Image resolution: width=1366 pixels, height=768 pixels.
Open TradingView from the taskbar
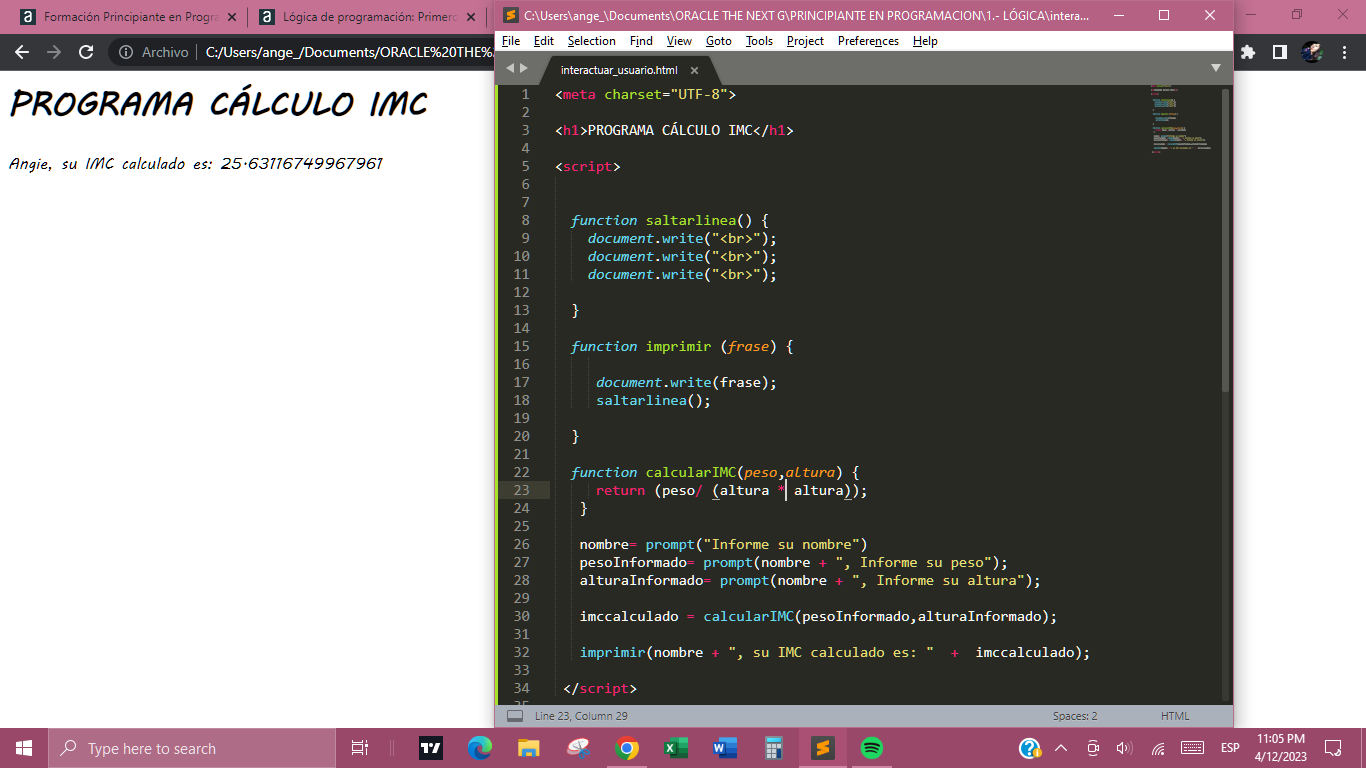[x=430, y=748]
